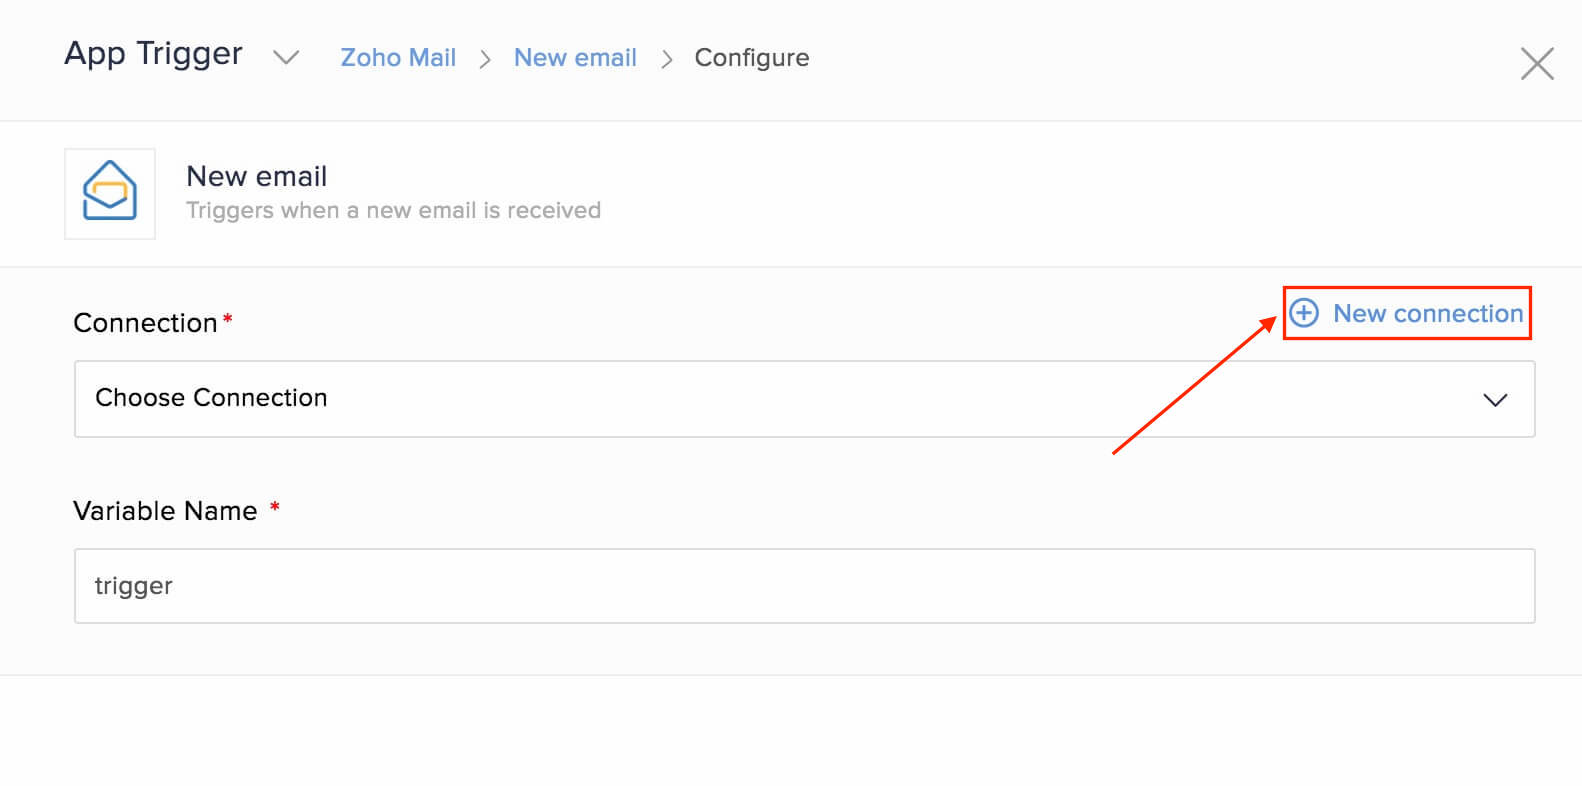Open the App Trigger dropdown chevron

[286, 58]
